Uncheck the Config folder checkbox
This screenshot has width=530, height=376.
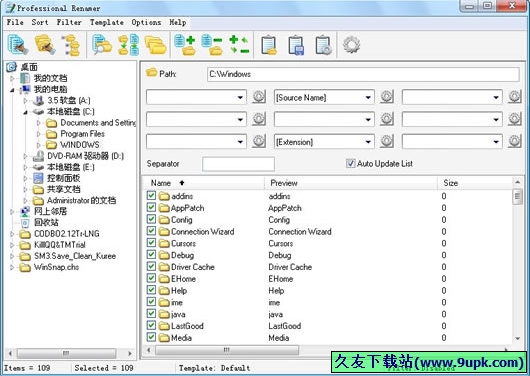(x=151, y=219)
